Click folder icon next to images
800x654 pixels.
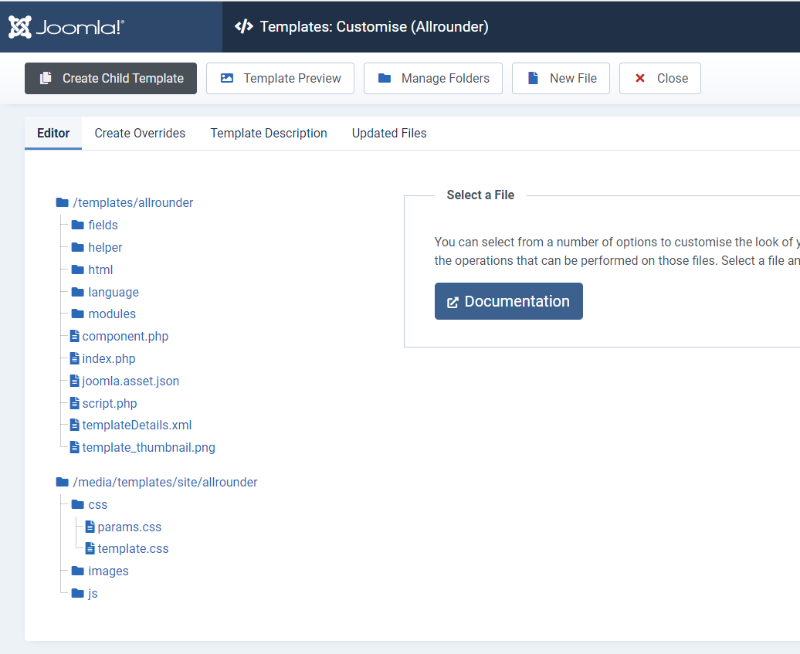[x=78, y=570]
